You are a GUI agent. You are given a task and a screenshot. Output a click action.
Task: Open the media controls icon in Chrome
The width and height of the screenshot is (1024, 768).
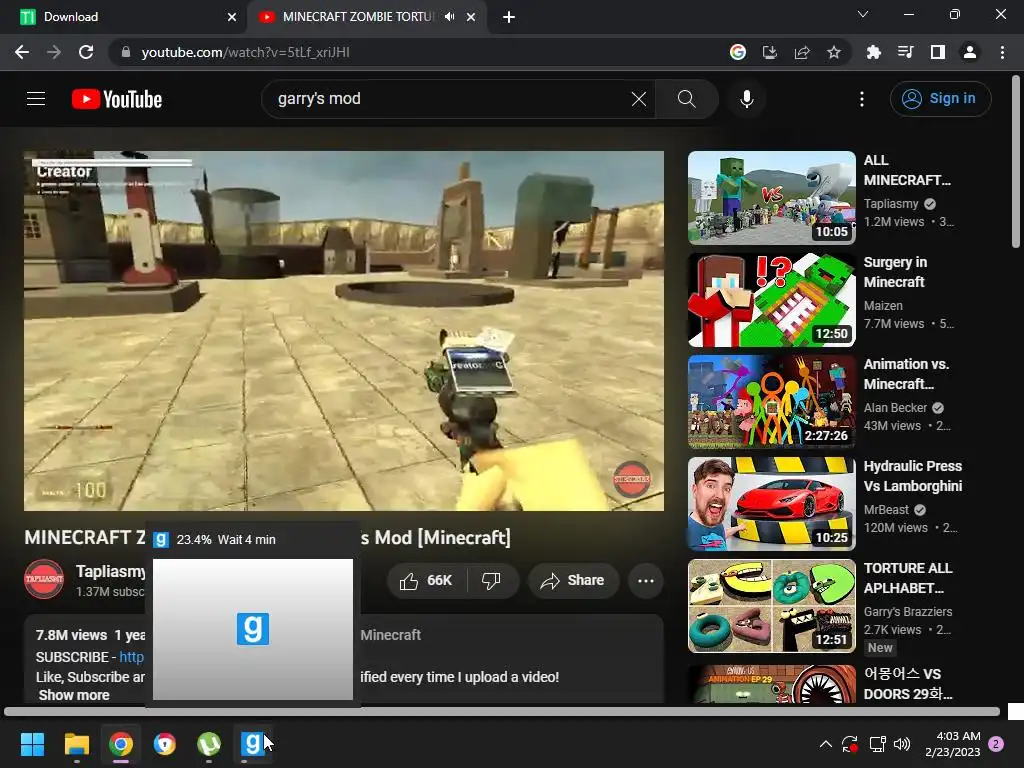pyautogui.click(x=906, y=52)
